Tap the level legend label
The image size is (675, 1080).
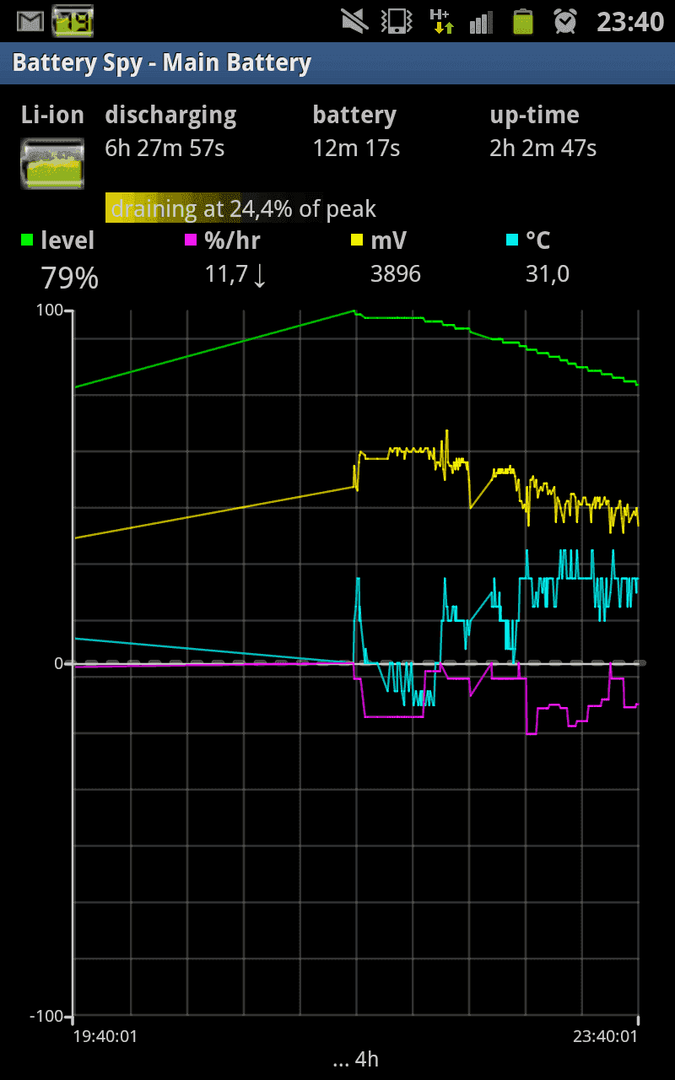point(68,240)
